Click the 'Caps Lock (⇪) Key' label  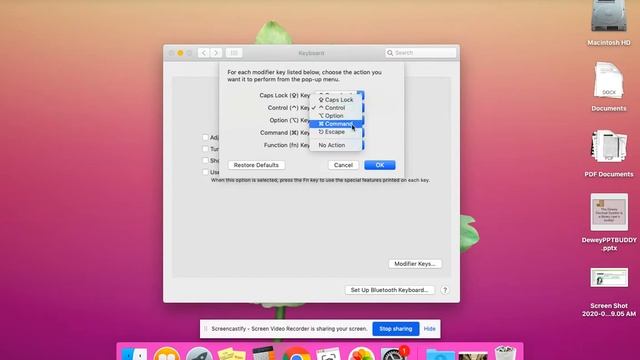(284, 95)
